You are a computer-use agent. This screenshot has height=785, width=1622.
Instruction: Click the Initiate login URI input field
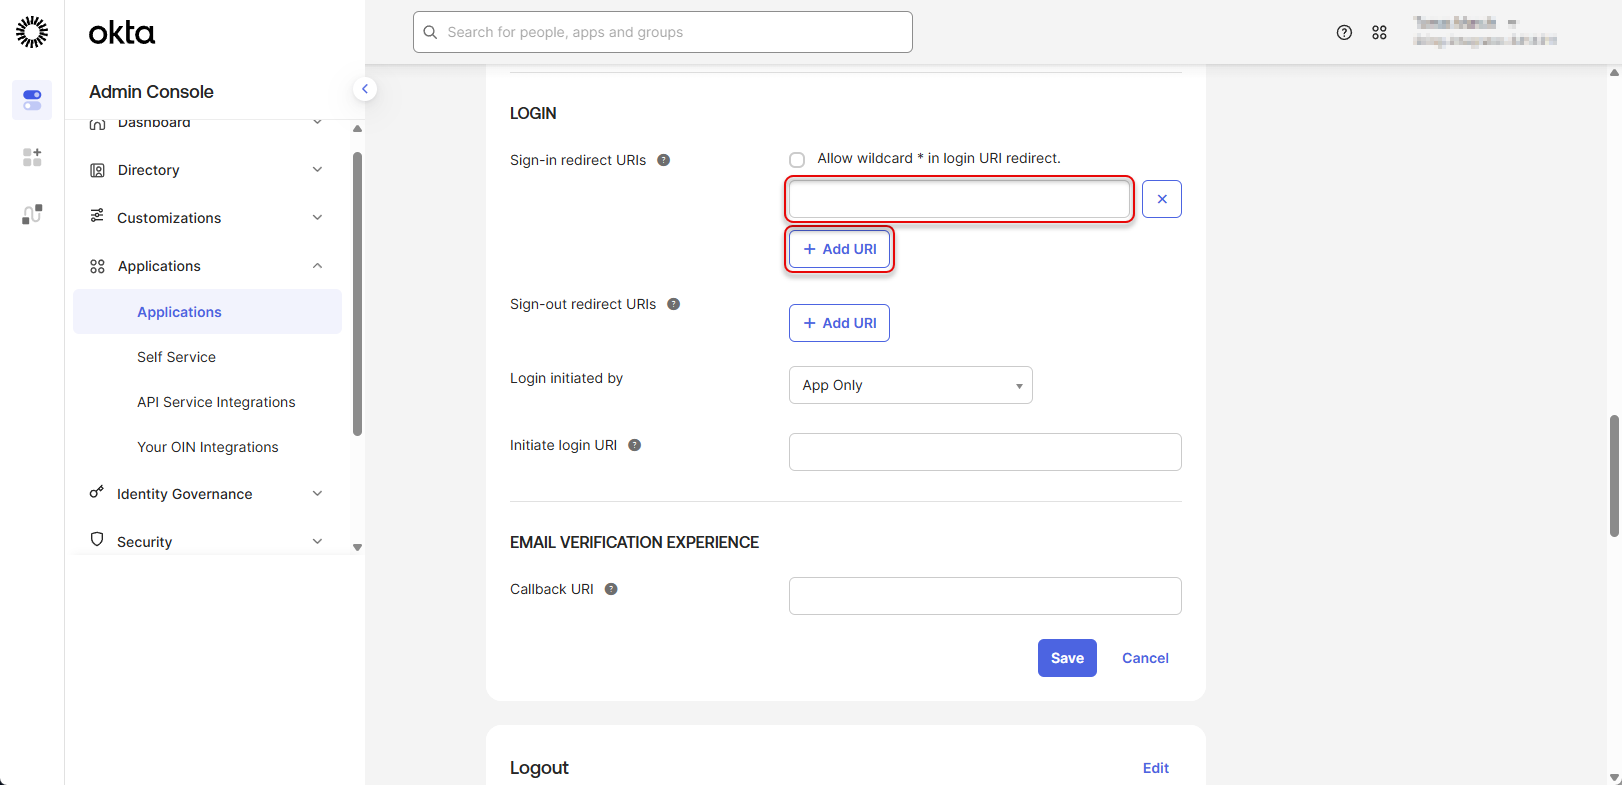984,452
